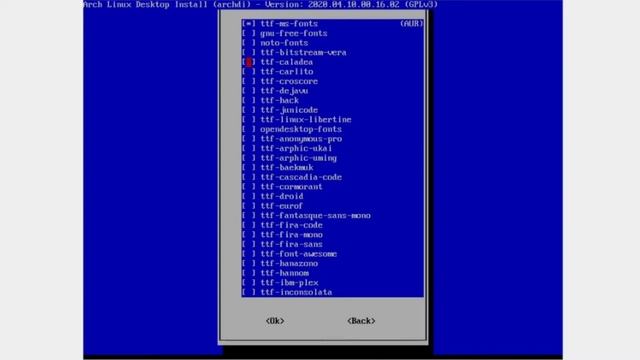Check the opendesktop-fonts checkbox
The height and width of the screenshot is (360, 640).
pos(249,129)
